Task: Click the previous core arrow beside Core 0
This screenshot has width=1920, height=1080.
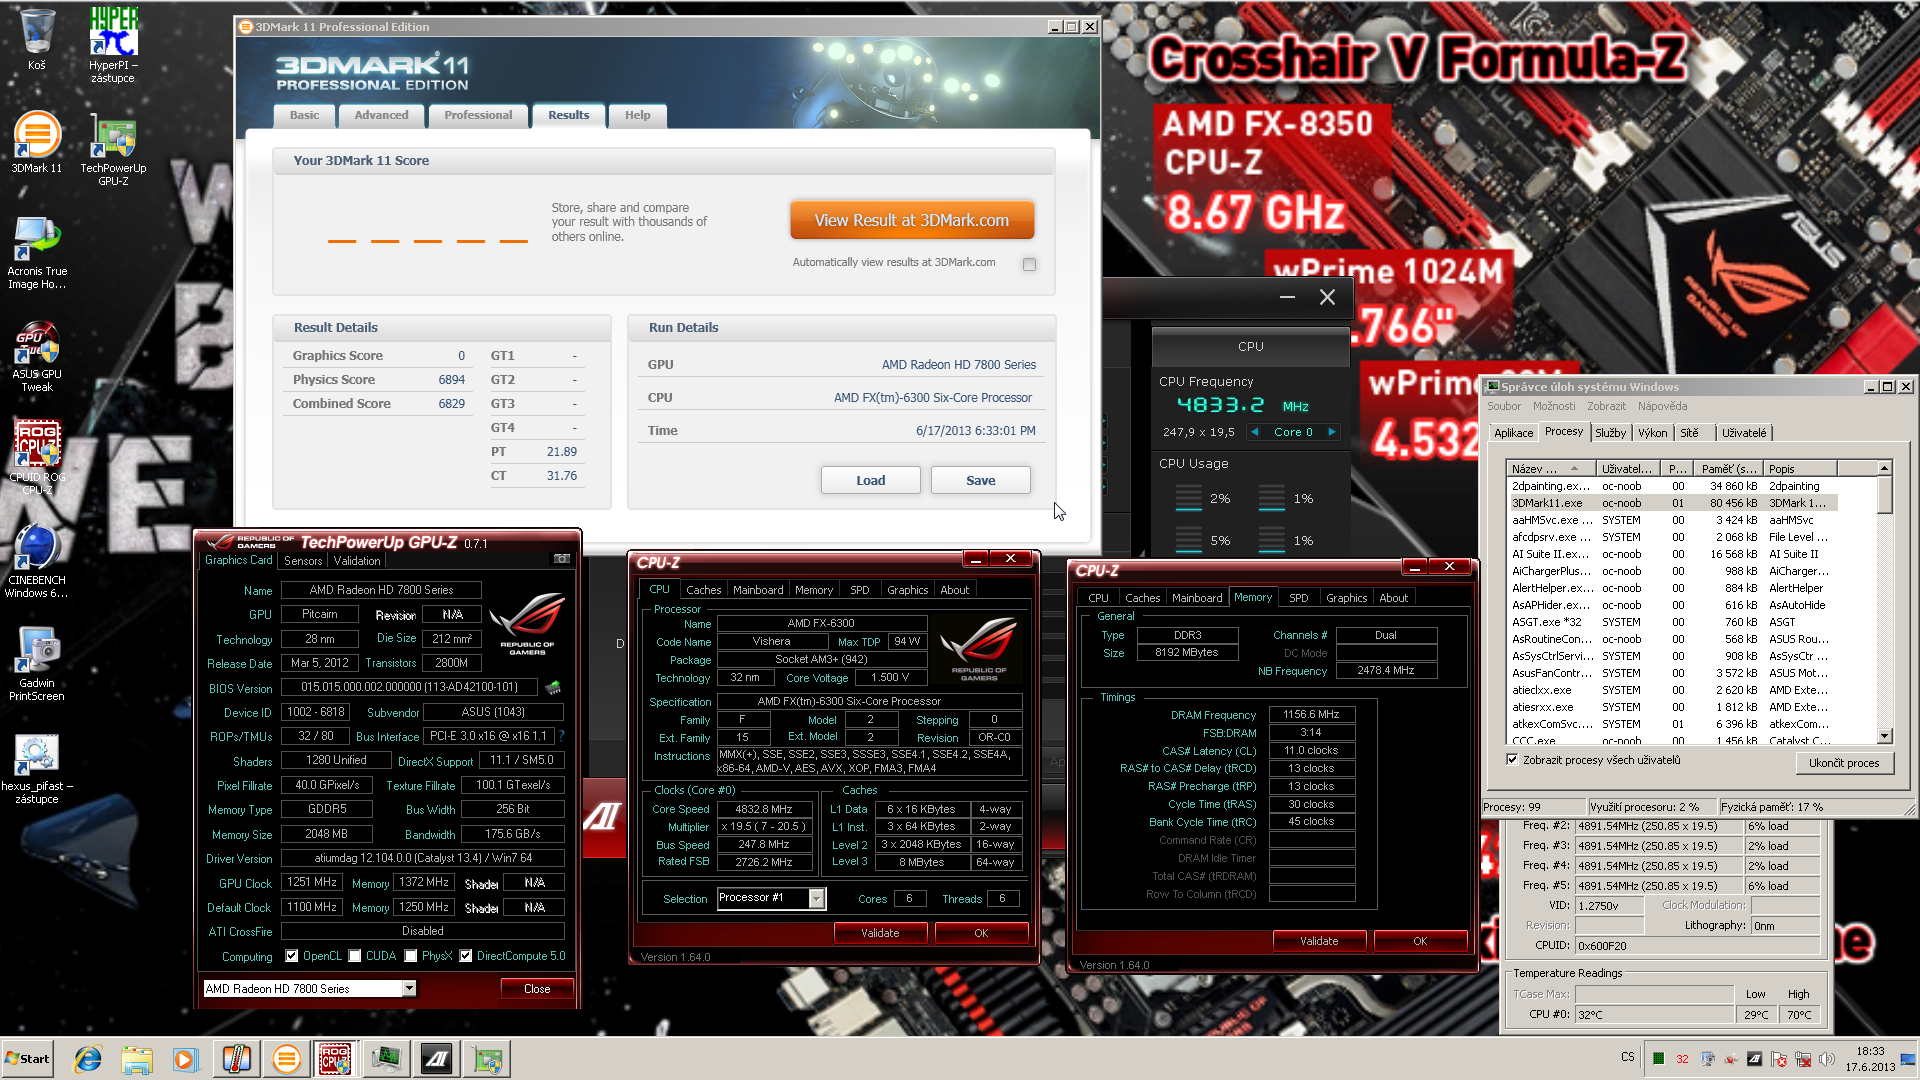Action: coord(1255,432)
